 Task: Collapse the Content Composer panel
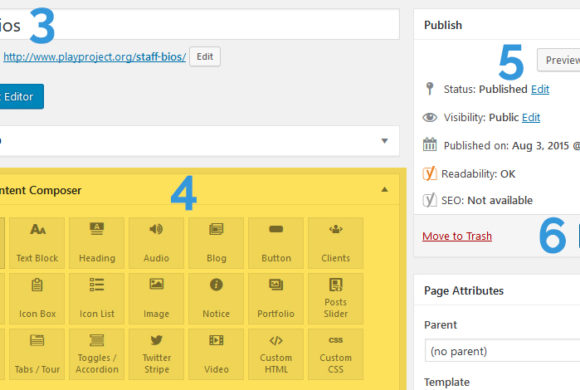385,190
